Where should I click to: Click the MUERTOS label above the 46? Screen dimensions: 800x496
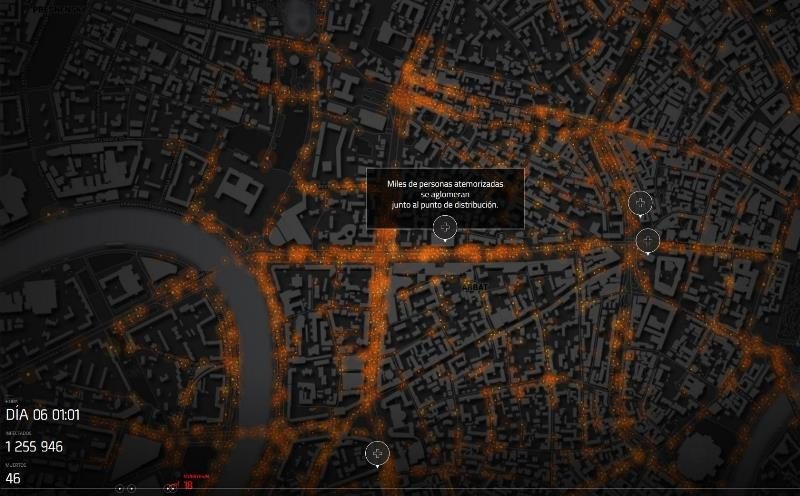tap(14, 465)
